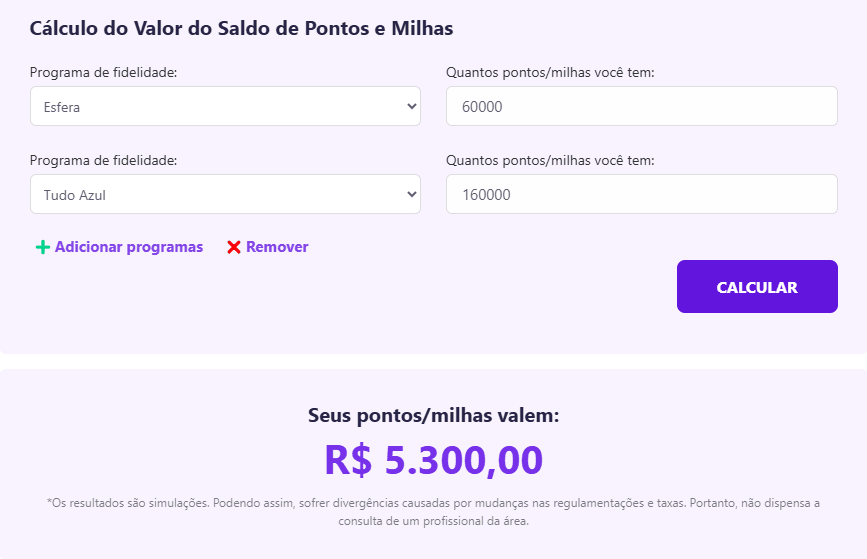The width and height of the screenshot is (867, 559).
Task: Click the word Esfera in the first selector
Action: 61,107
